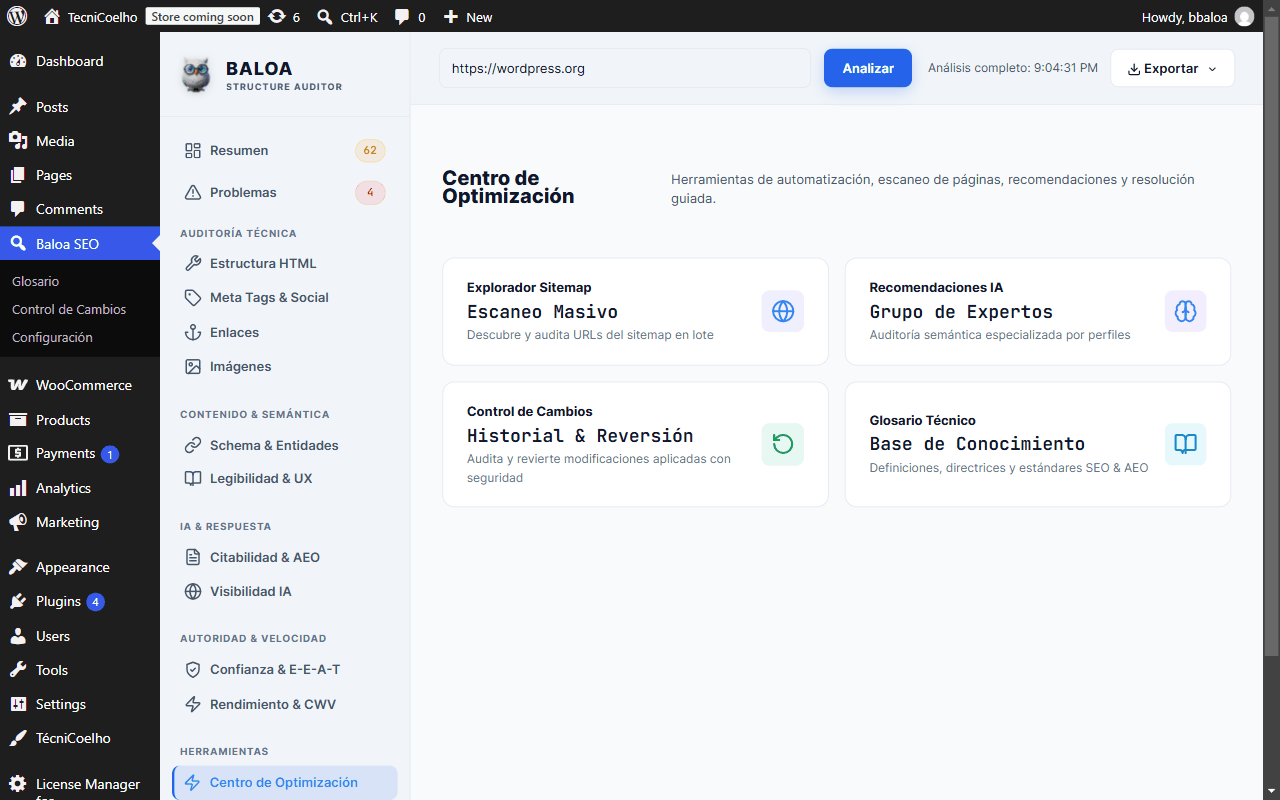Click the comments bubble icon in admin bar

(402, 16)
